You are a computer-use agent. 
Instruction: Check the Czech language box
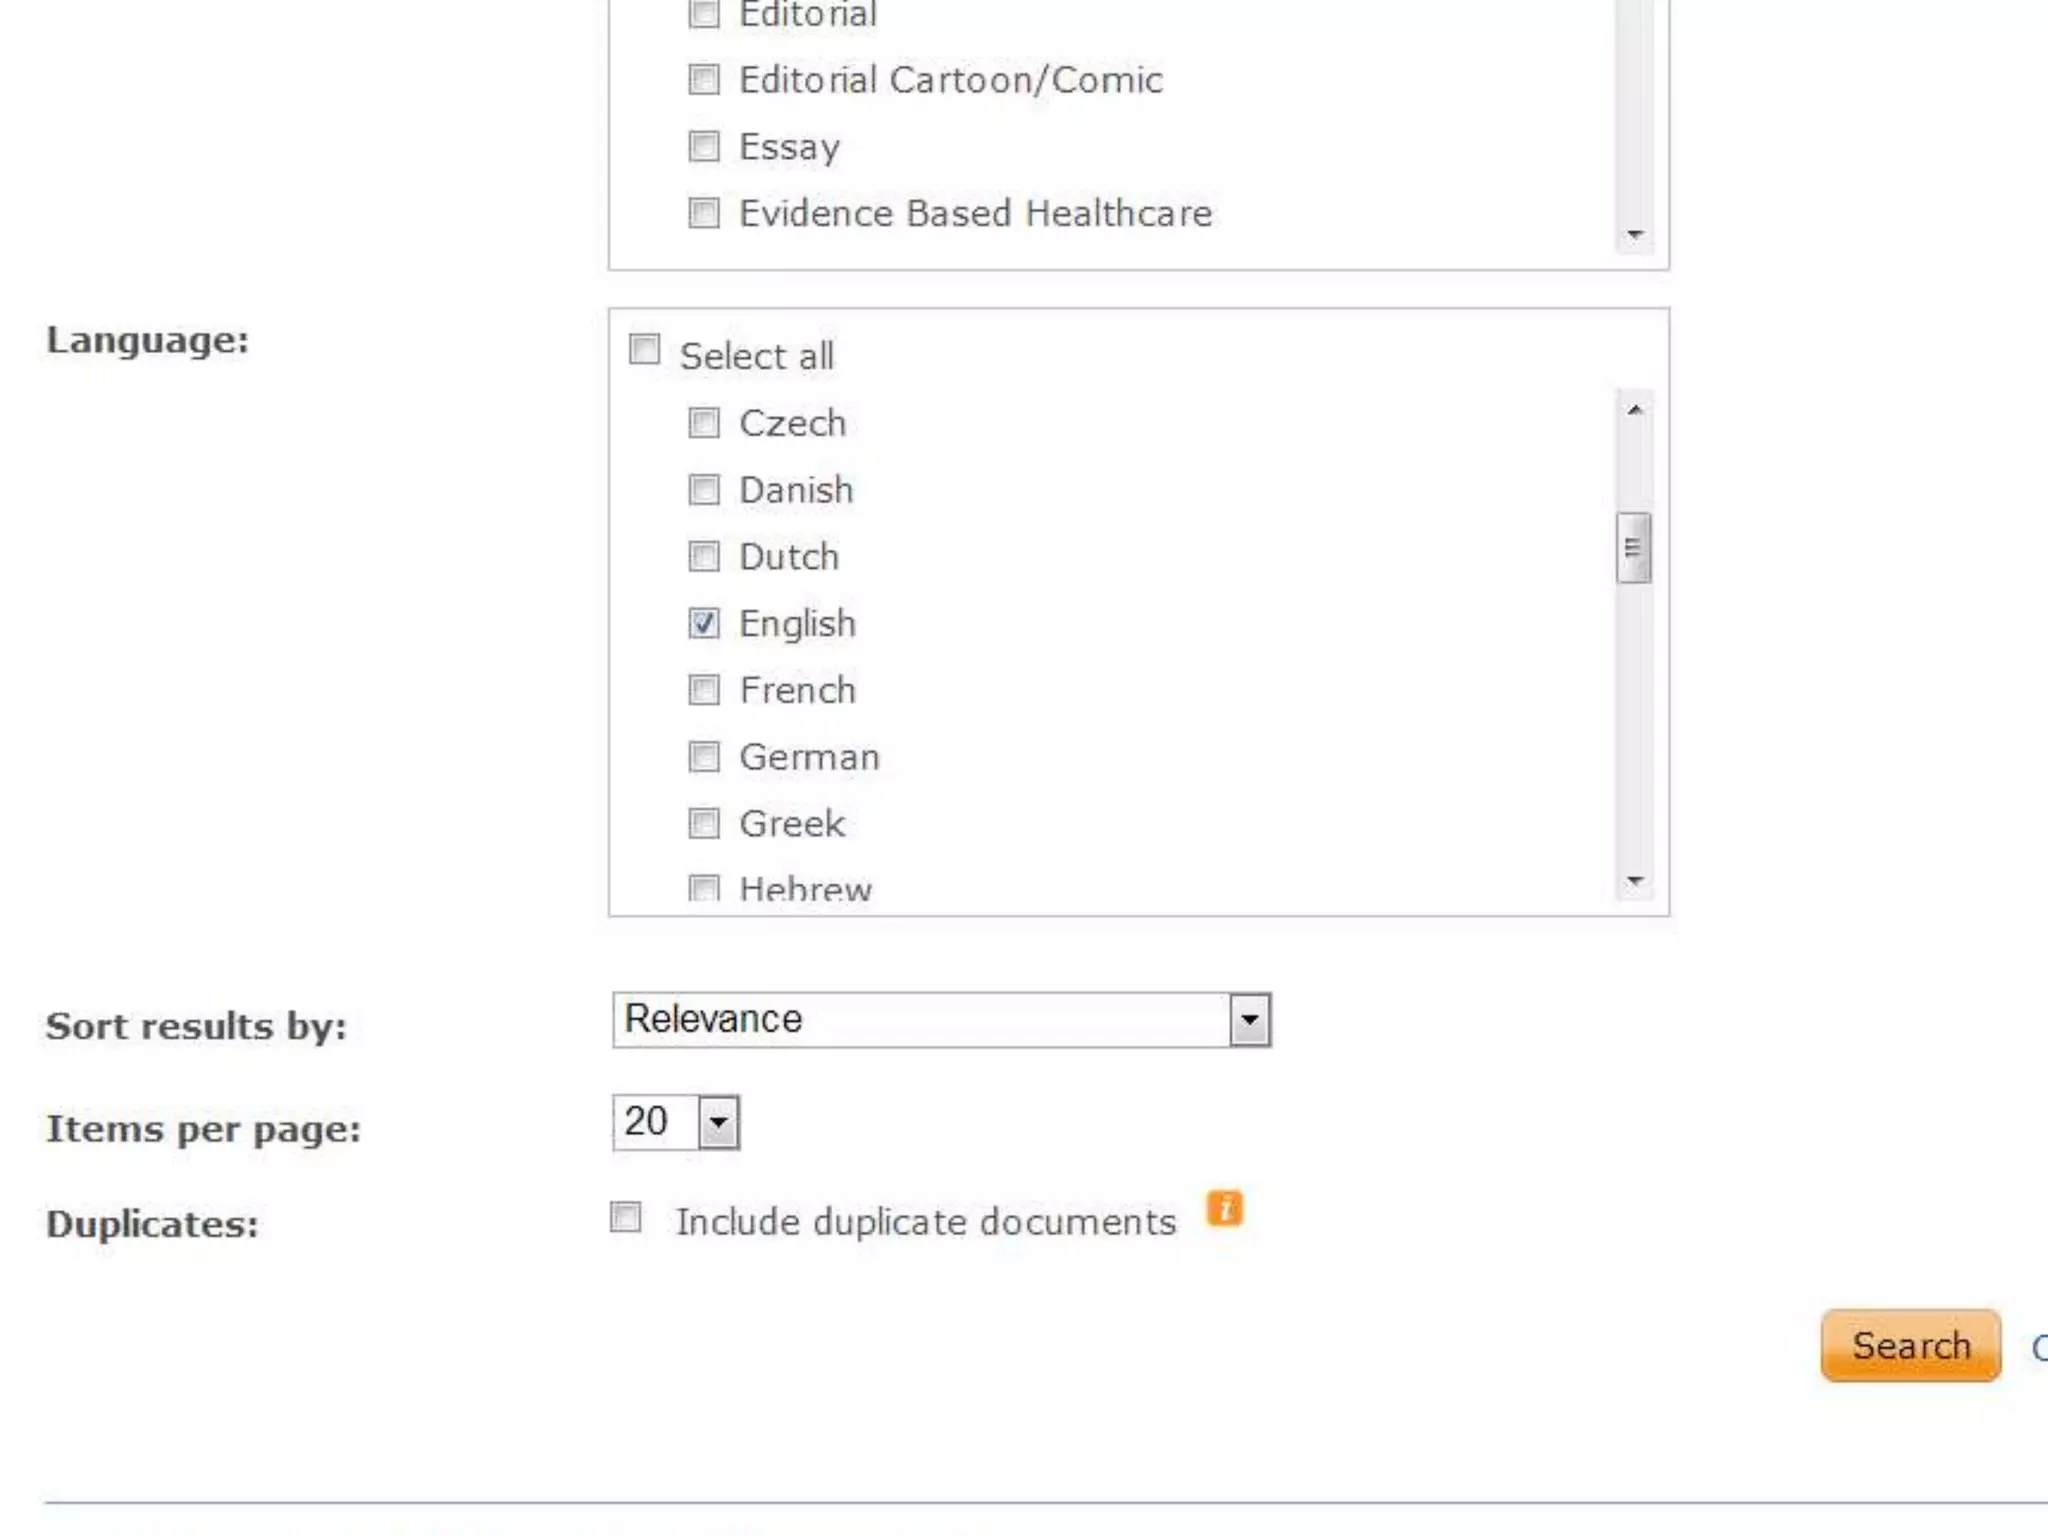[x=704, y=423]
